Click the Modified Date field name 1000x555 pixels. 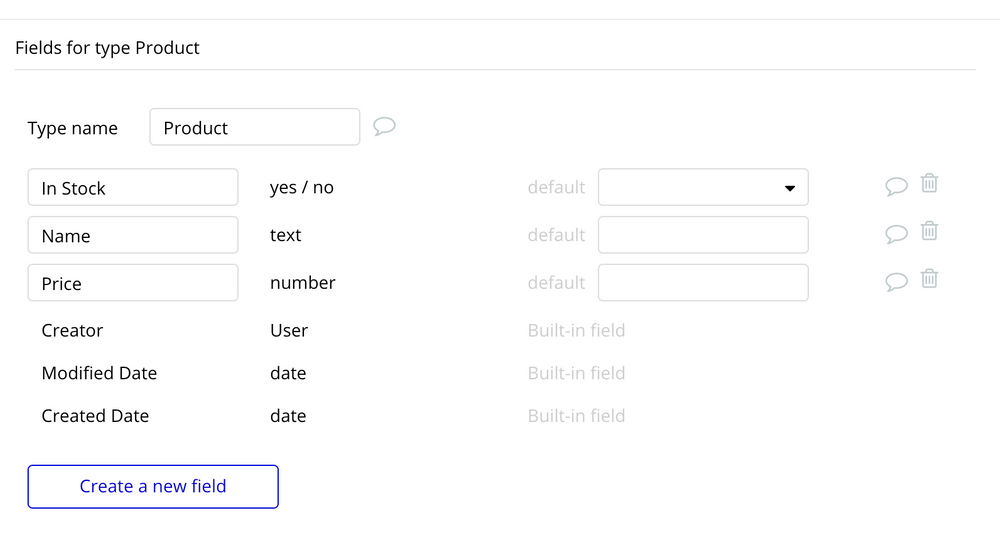[99, 373]
